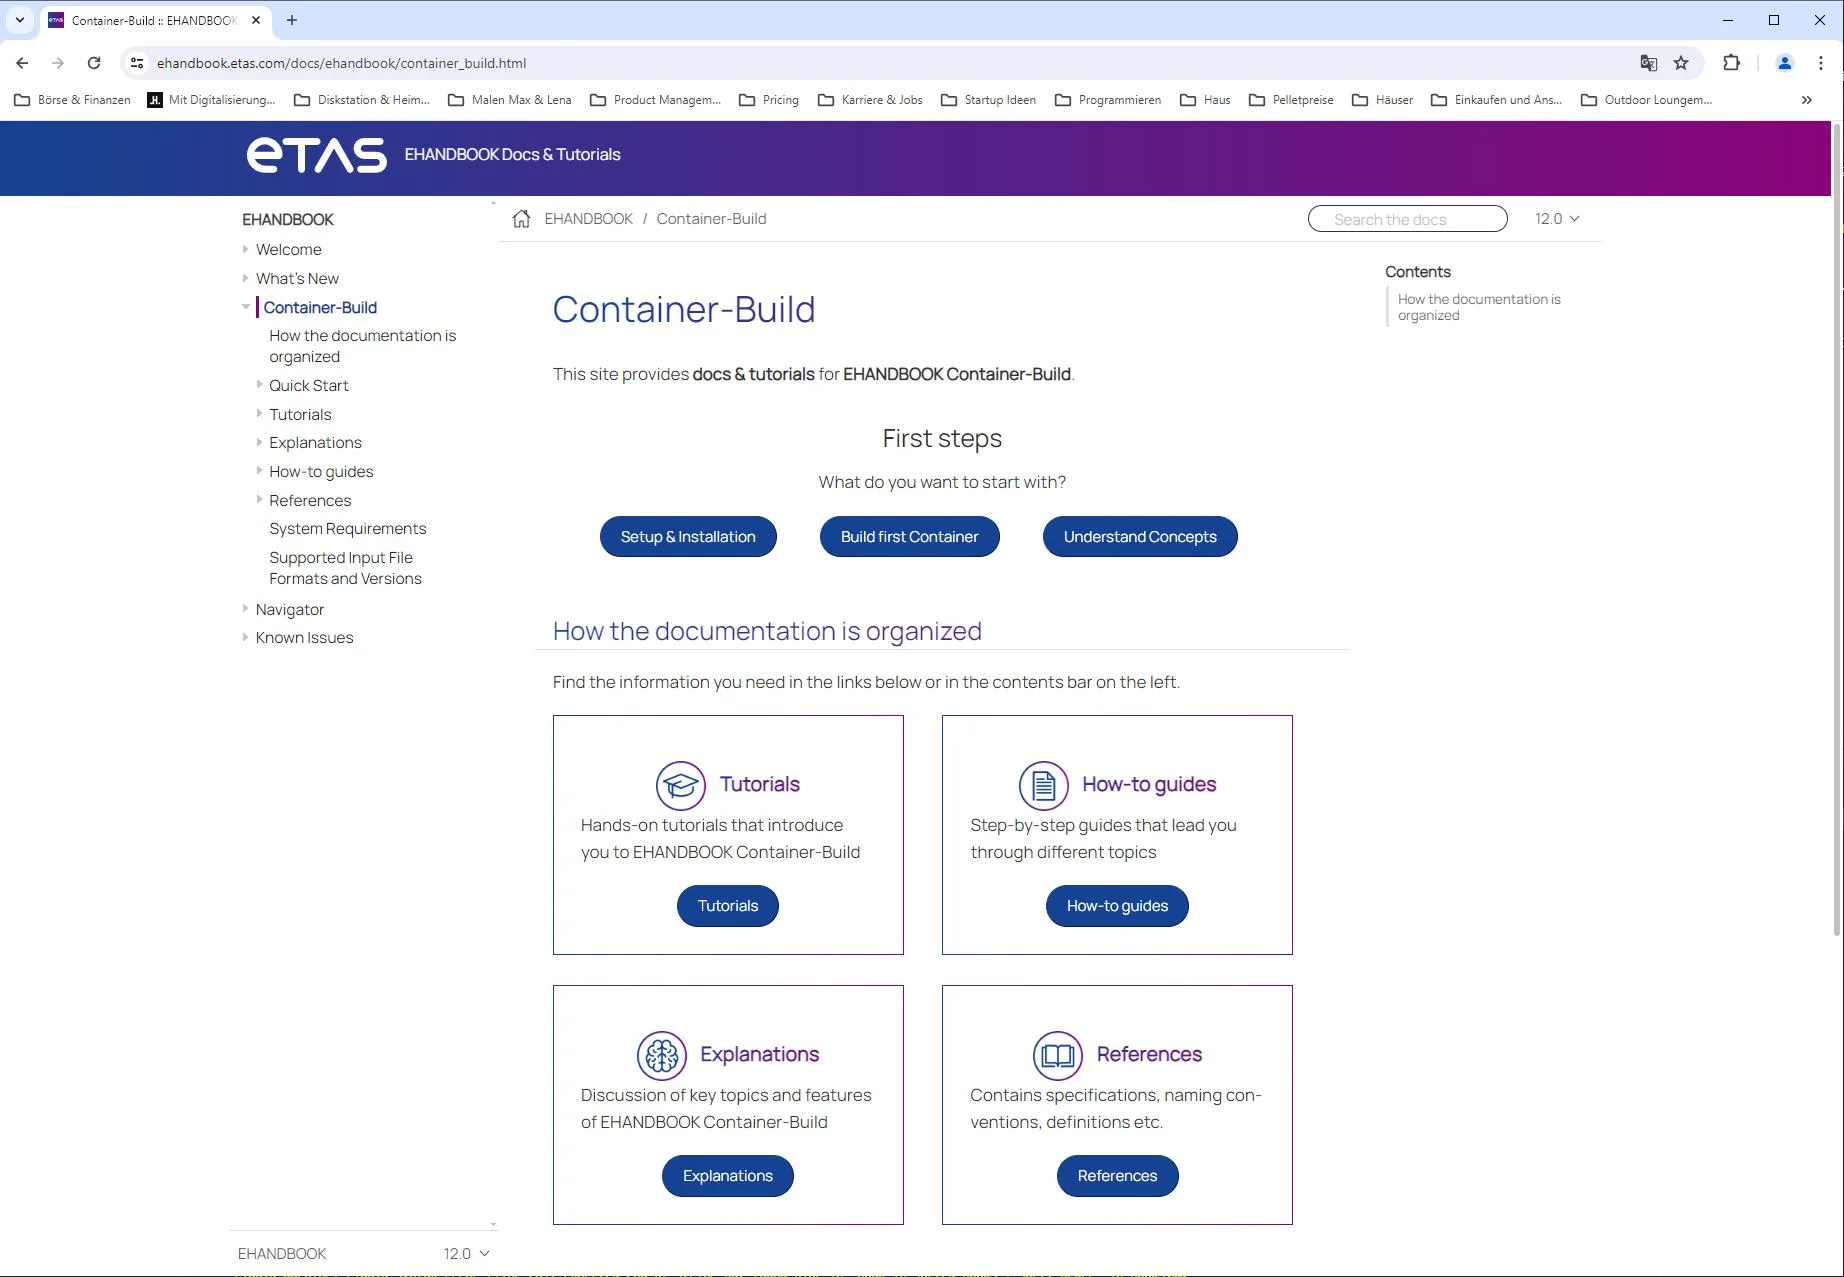Go back using the navigation arrow

coord(22,62)
